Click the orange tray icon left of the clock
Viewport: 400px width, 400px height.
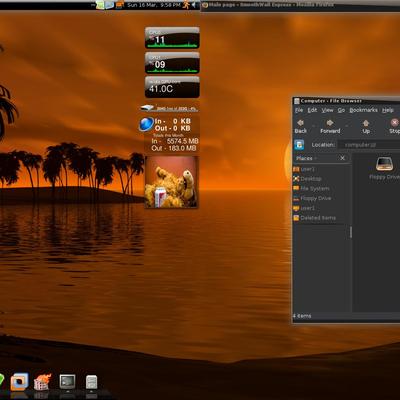(120, 5)
